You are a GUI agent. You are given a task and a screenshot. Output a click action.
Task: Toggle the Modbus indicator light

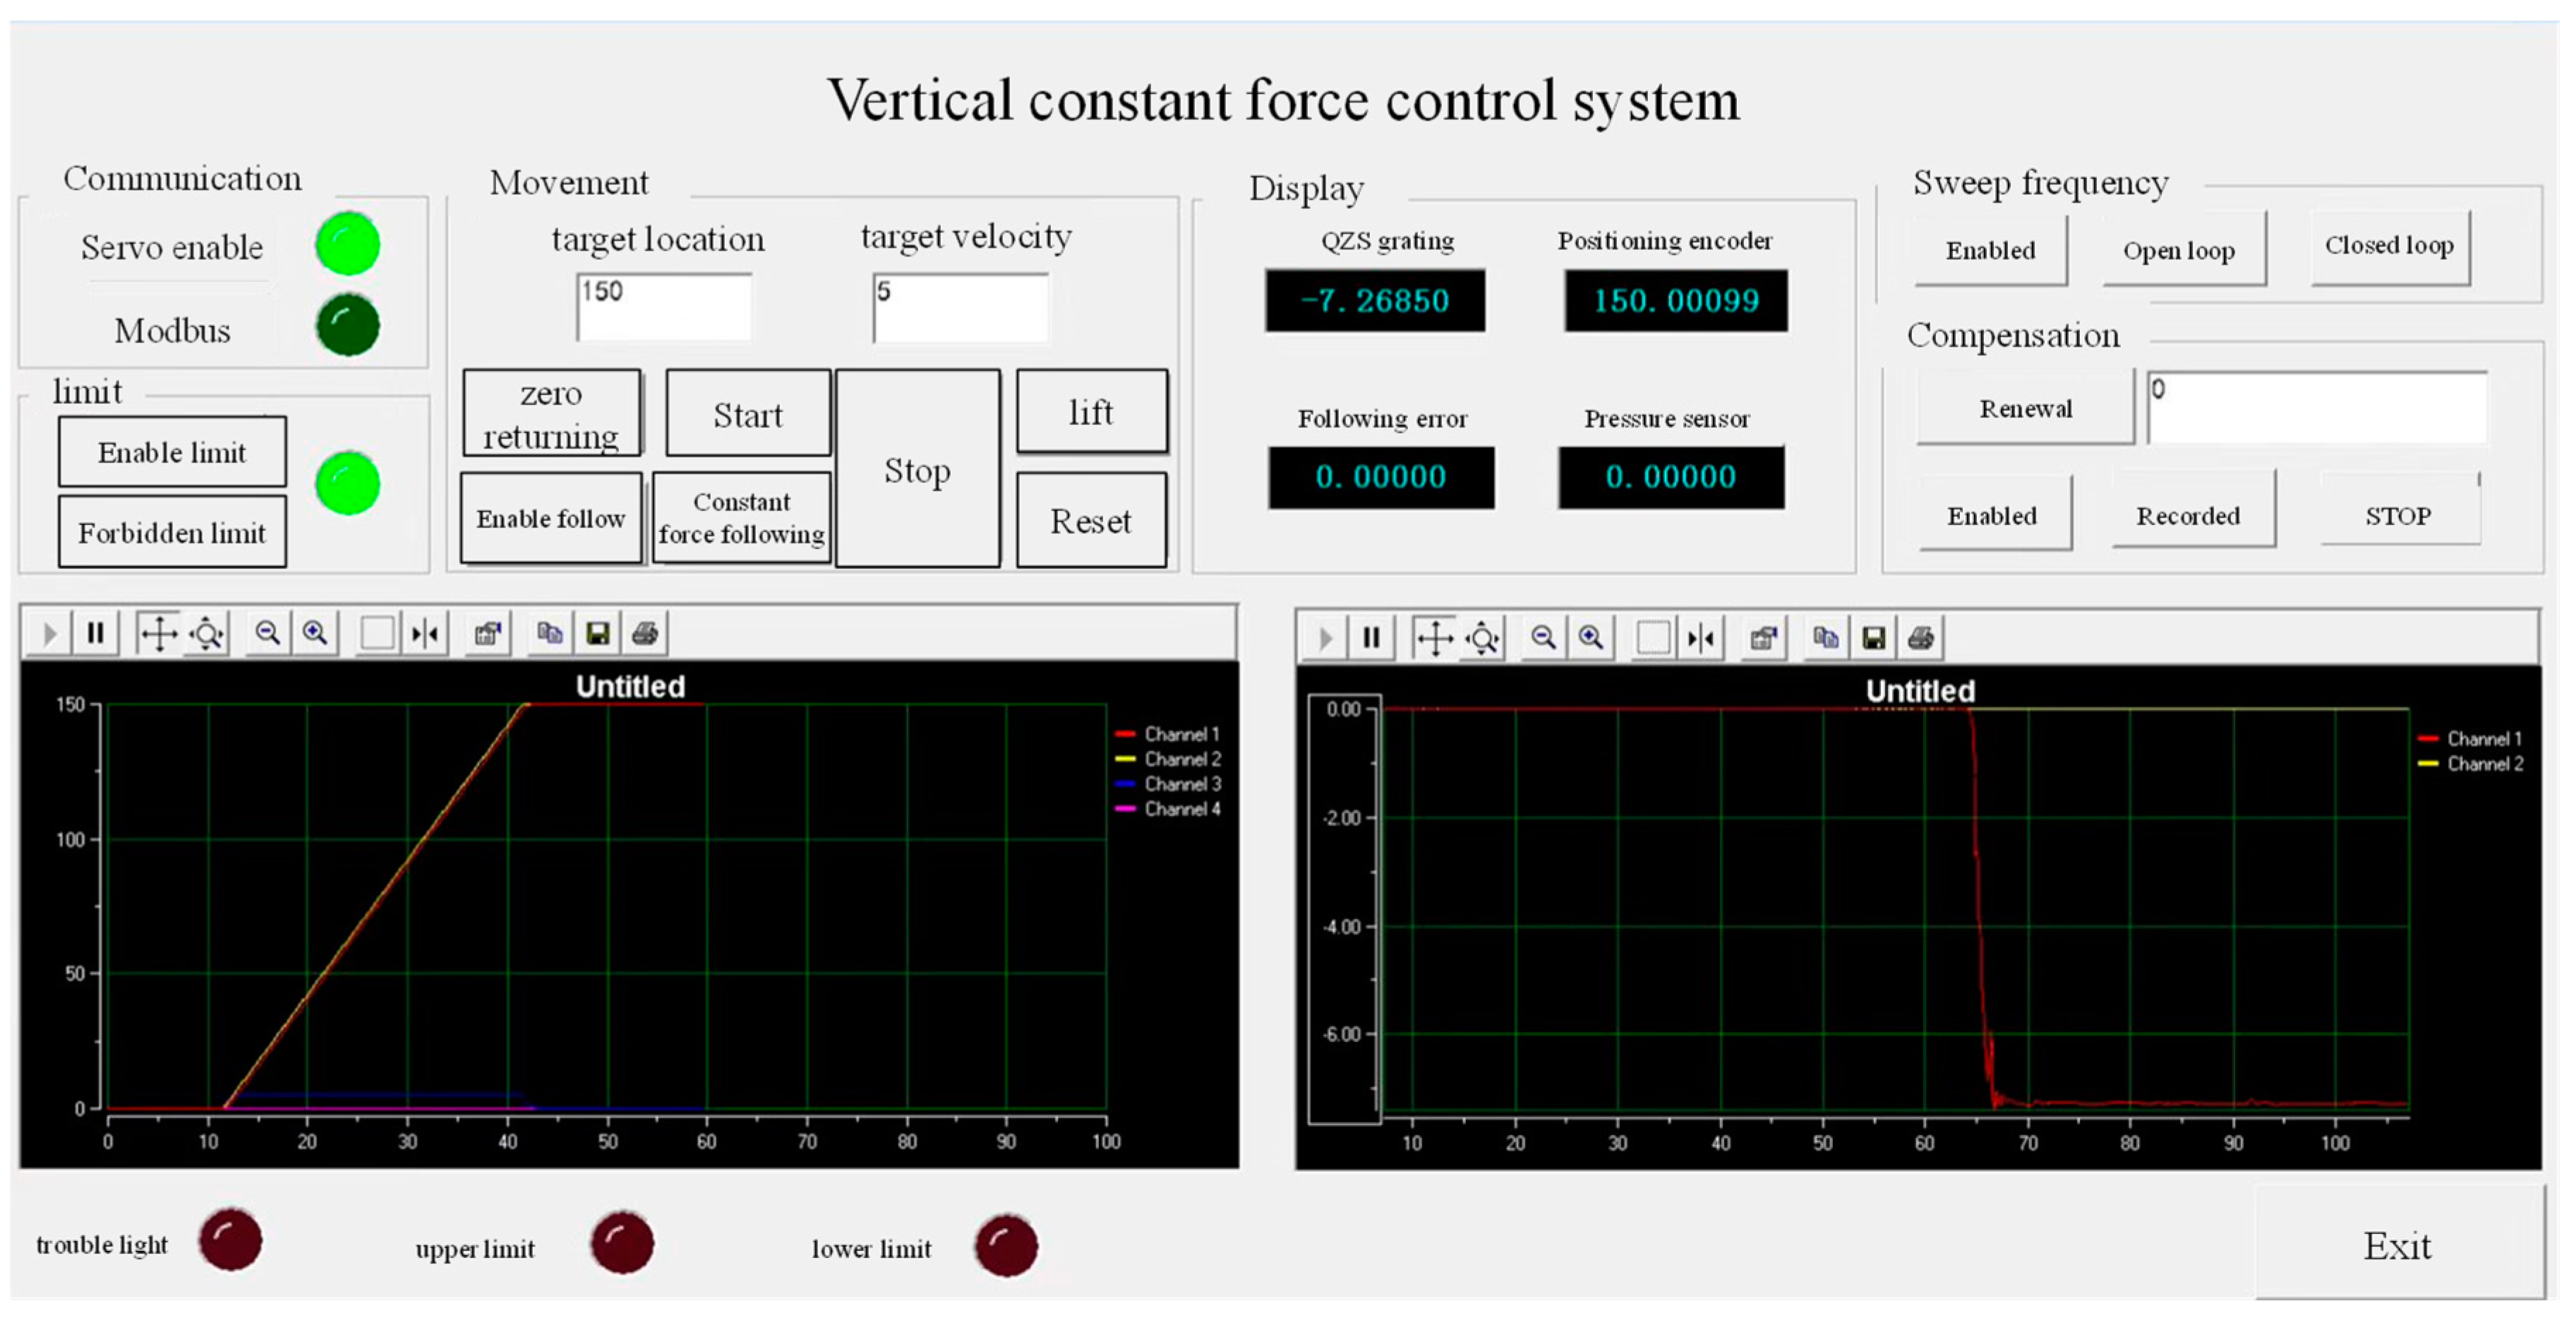348,325
